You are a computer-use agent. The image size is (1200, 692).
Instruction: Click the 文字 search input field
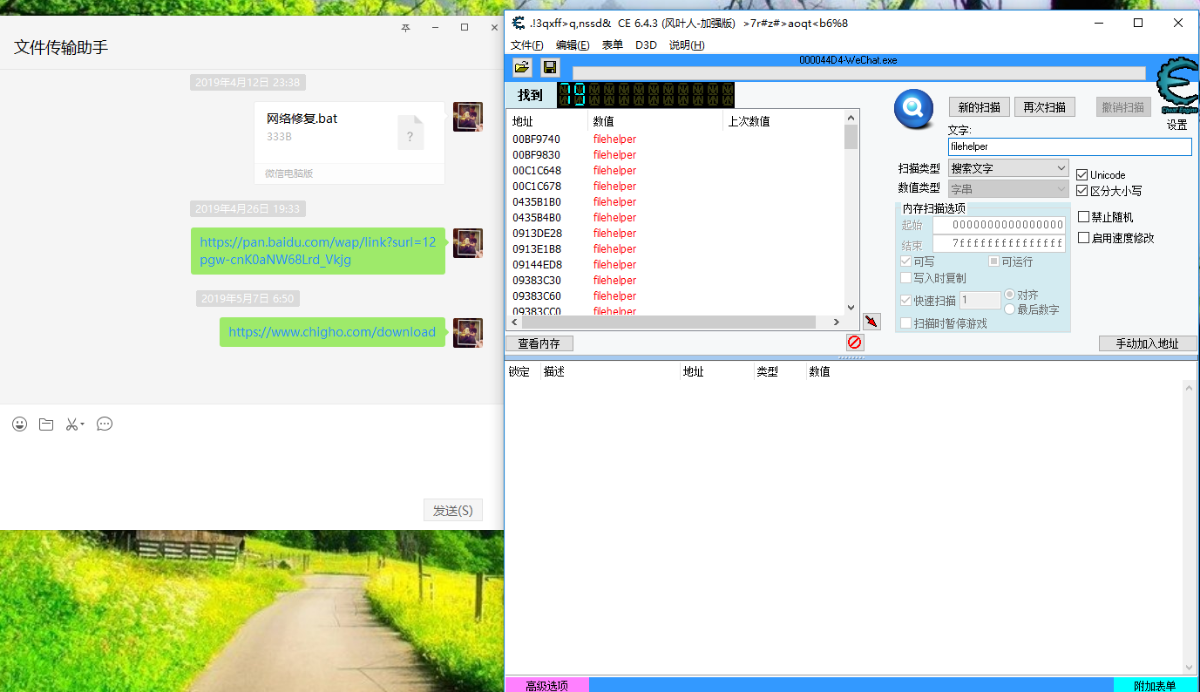(1070, 147)
